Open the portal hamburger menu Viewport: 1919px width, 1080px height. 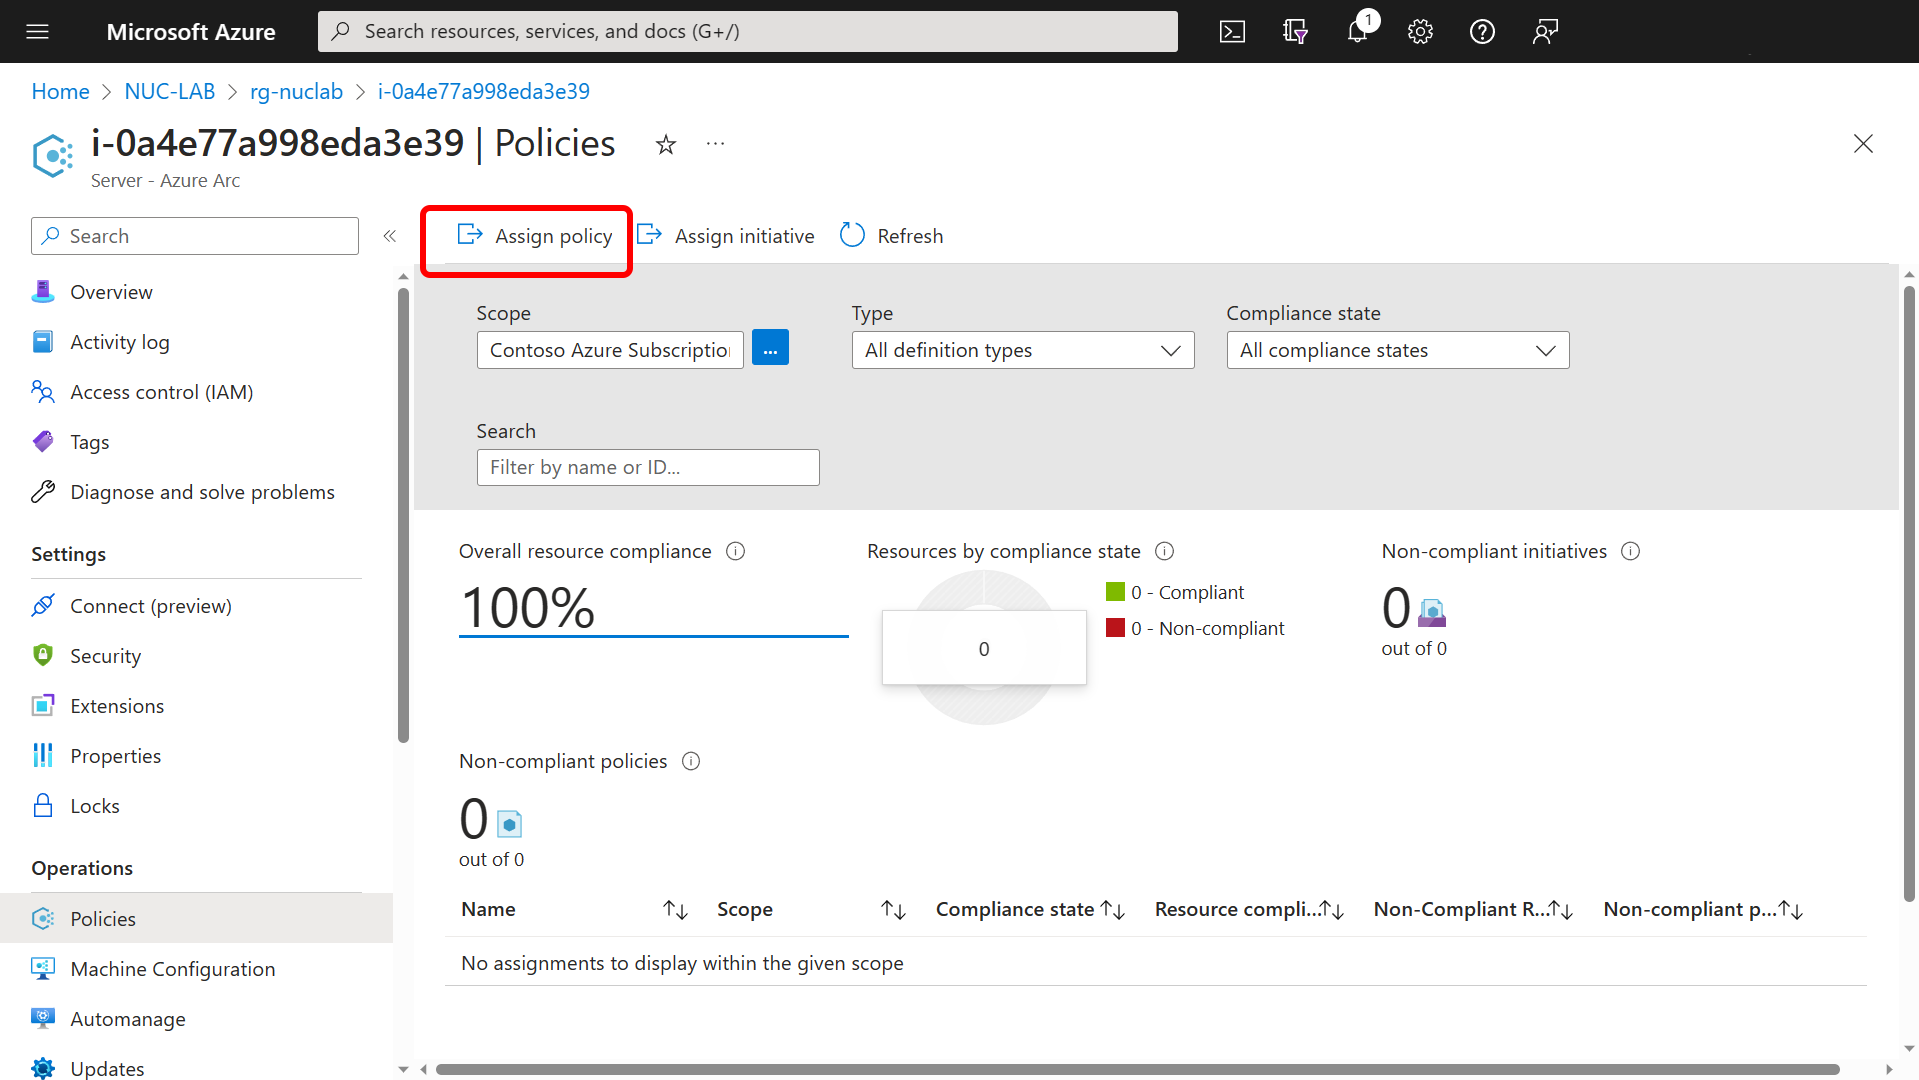pyautogui.click(x=37, y=31)
